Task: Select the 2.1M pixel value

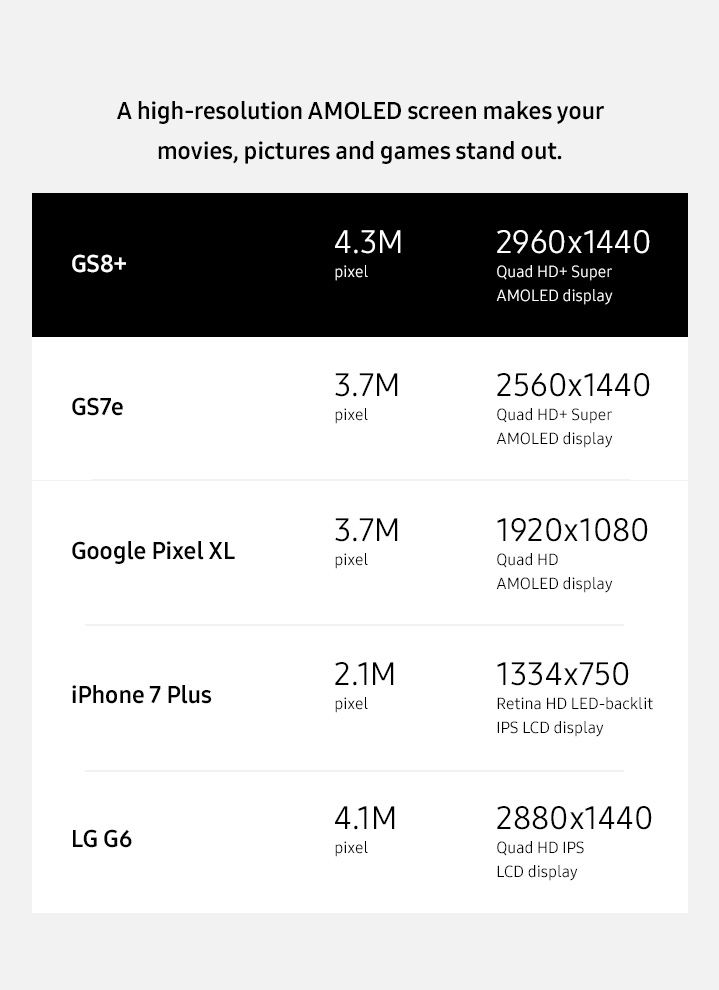Action: tap(365, 674)
